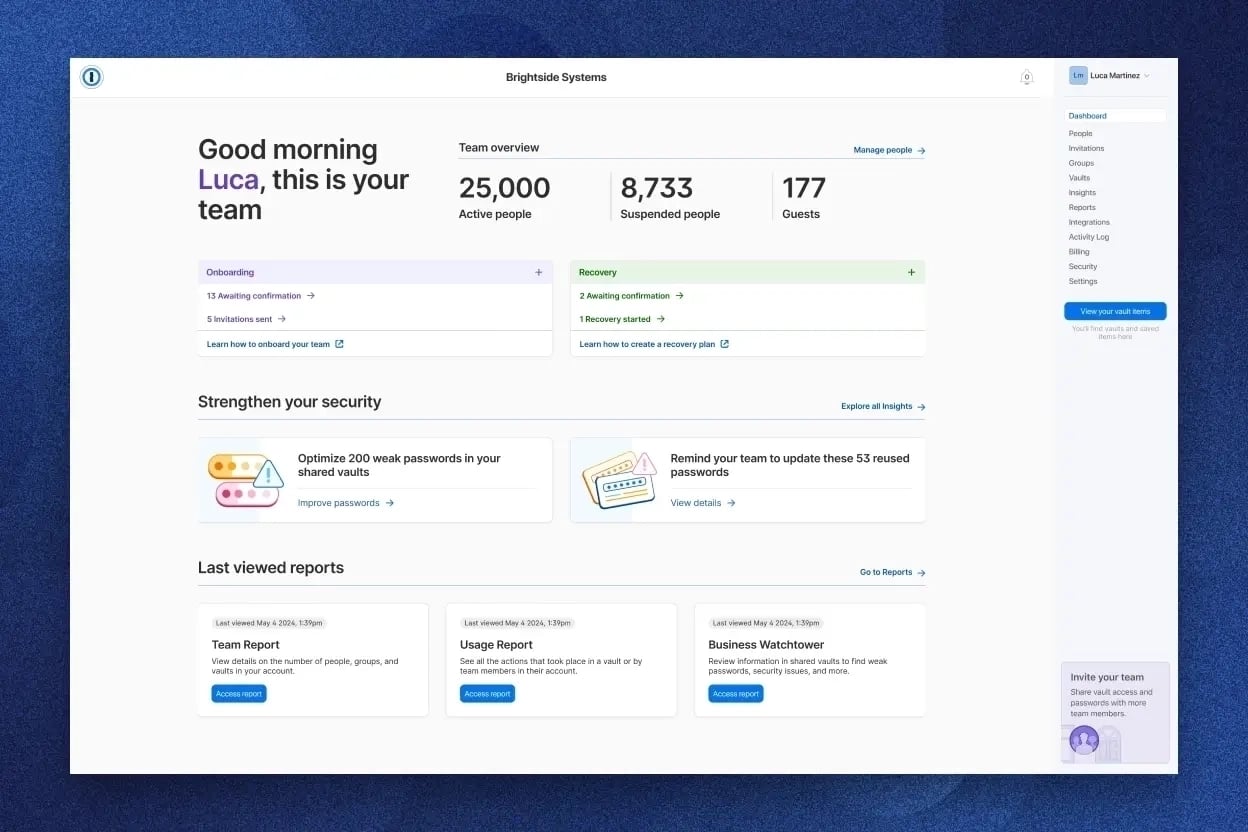
Task: Click the plus icon on the Recovery card
Action: tap(911, 271)
